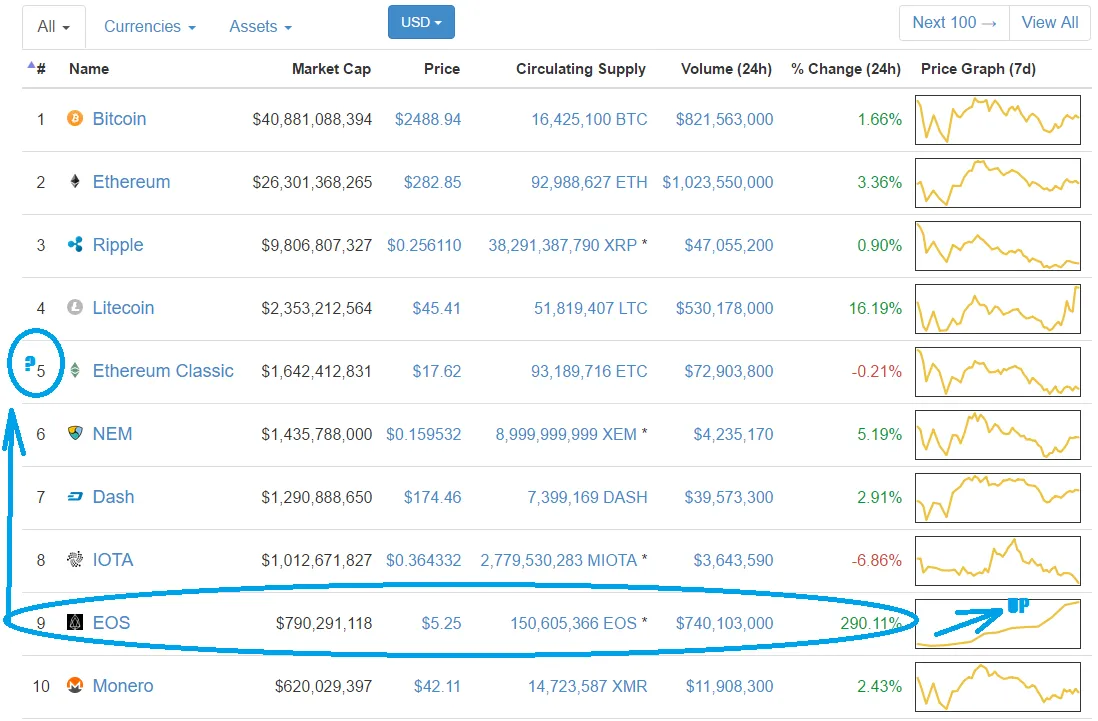Click the Ripple logo icon
Viewport: 1098px width, 721px height.
[75, 244]
